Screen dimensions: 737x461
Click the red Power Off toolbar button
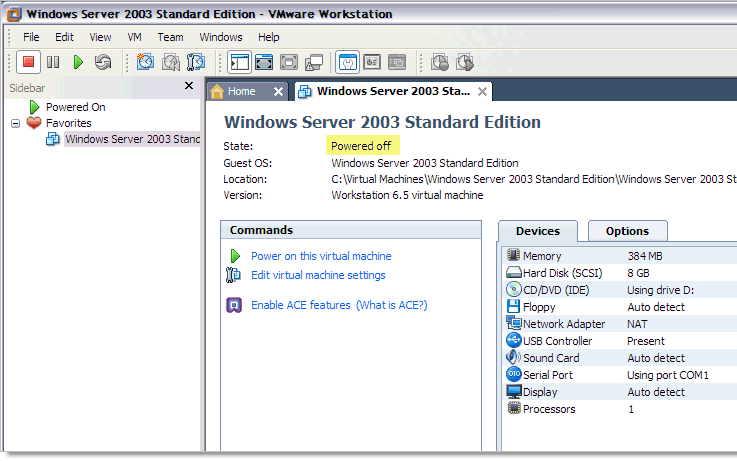[x=28, y=62]
